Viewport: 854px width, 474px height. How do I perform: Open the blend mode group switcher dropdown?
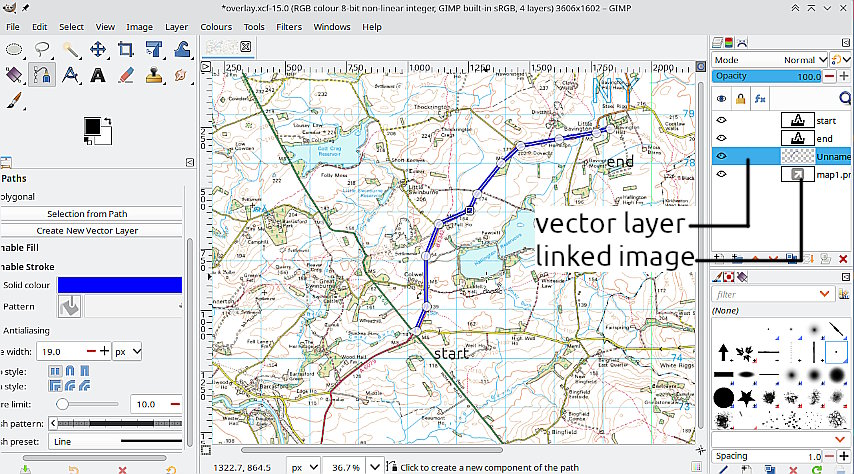(x=841, y=60)
